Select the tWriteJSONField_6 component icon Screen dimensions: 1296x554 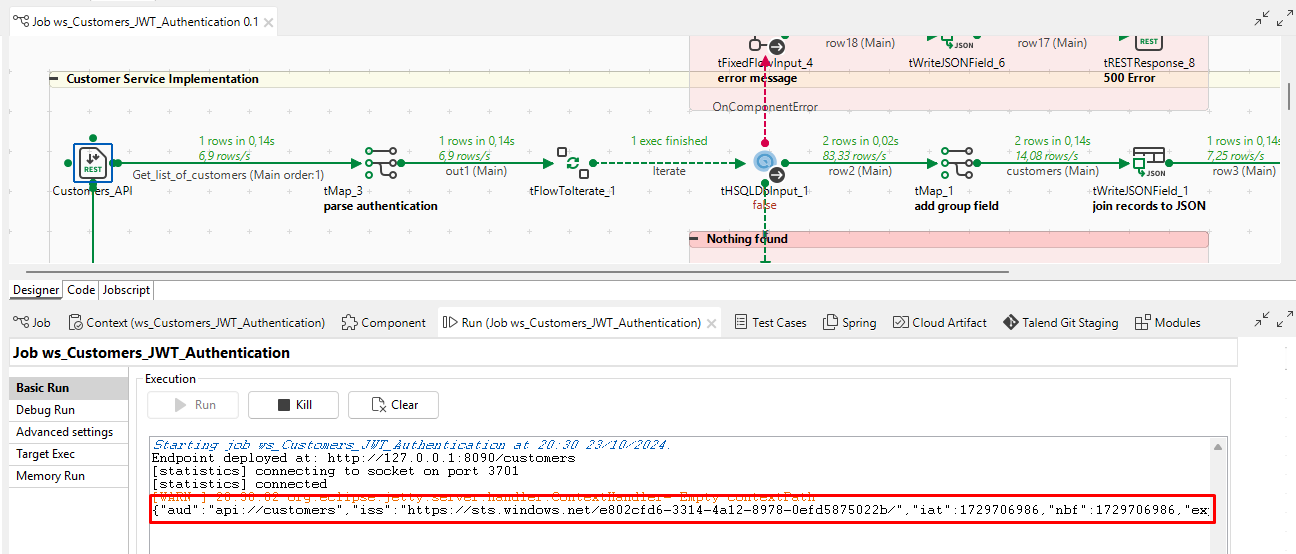(957, 42)
